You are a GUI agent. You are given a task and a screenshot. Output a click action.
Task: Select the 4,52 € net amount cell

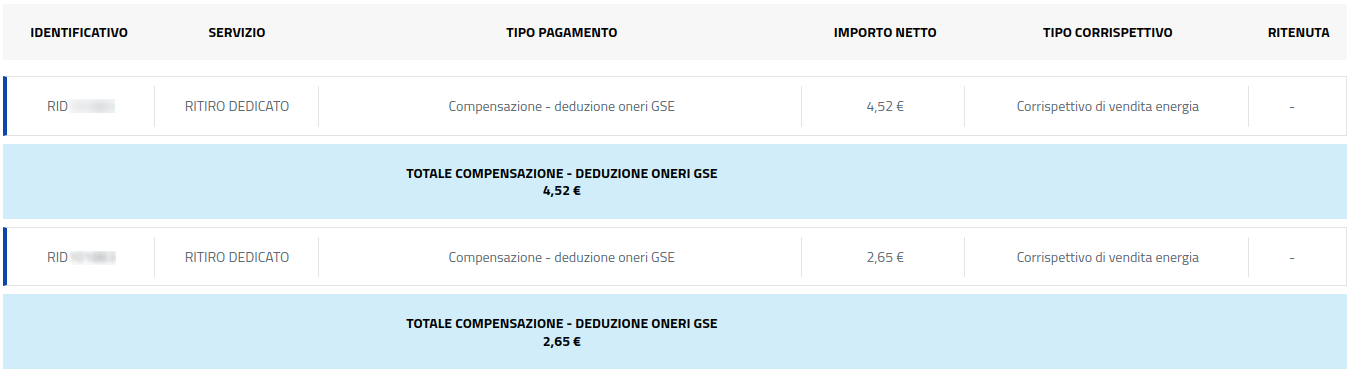(884, 106)
